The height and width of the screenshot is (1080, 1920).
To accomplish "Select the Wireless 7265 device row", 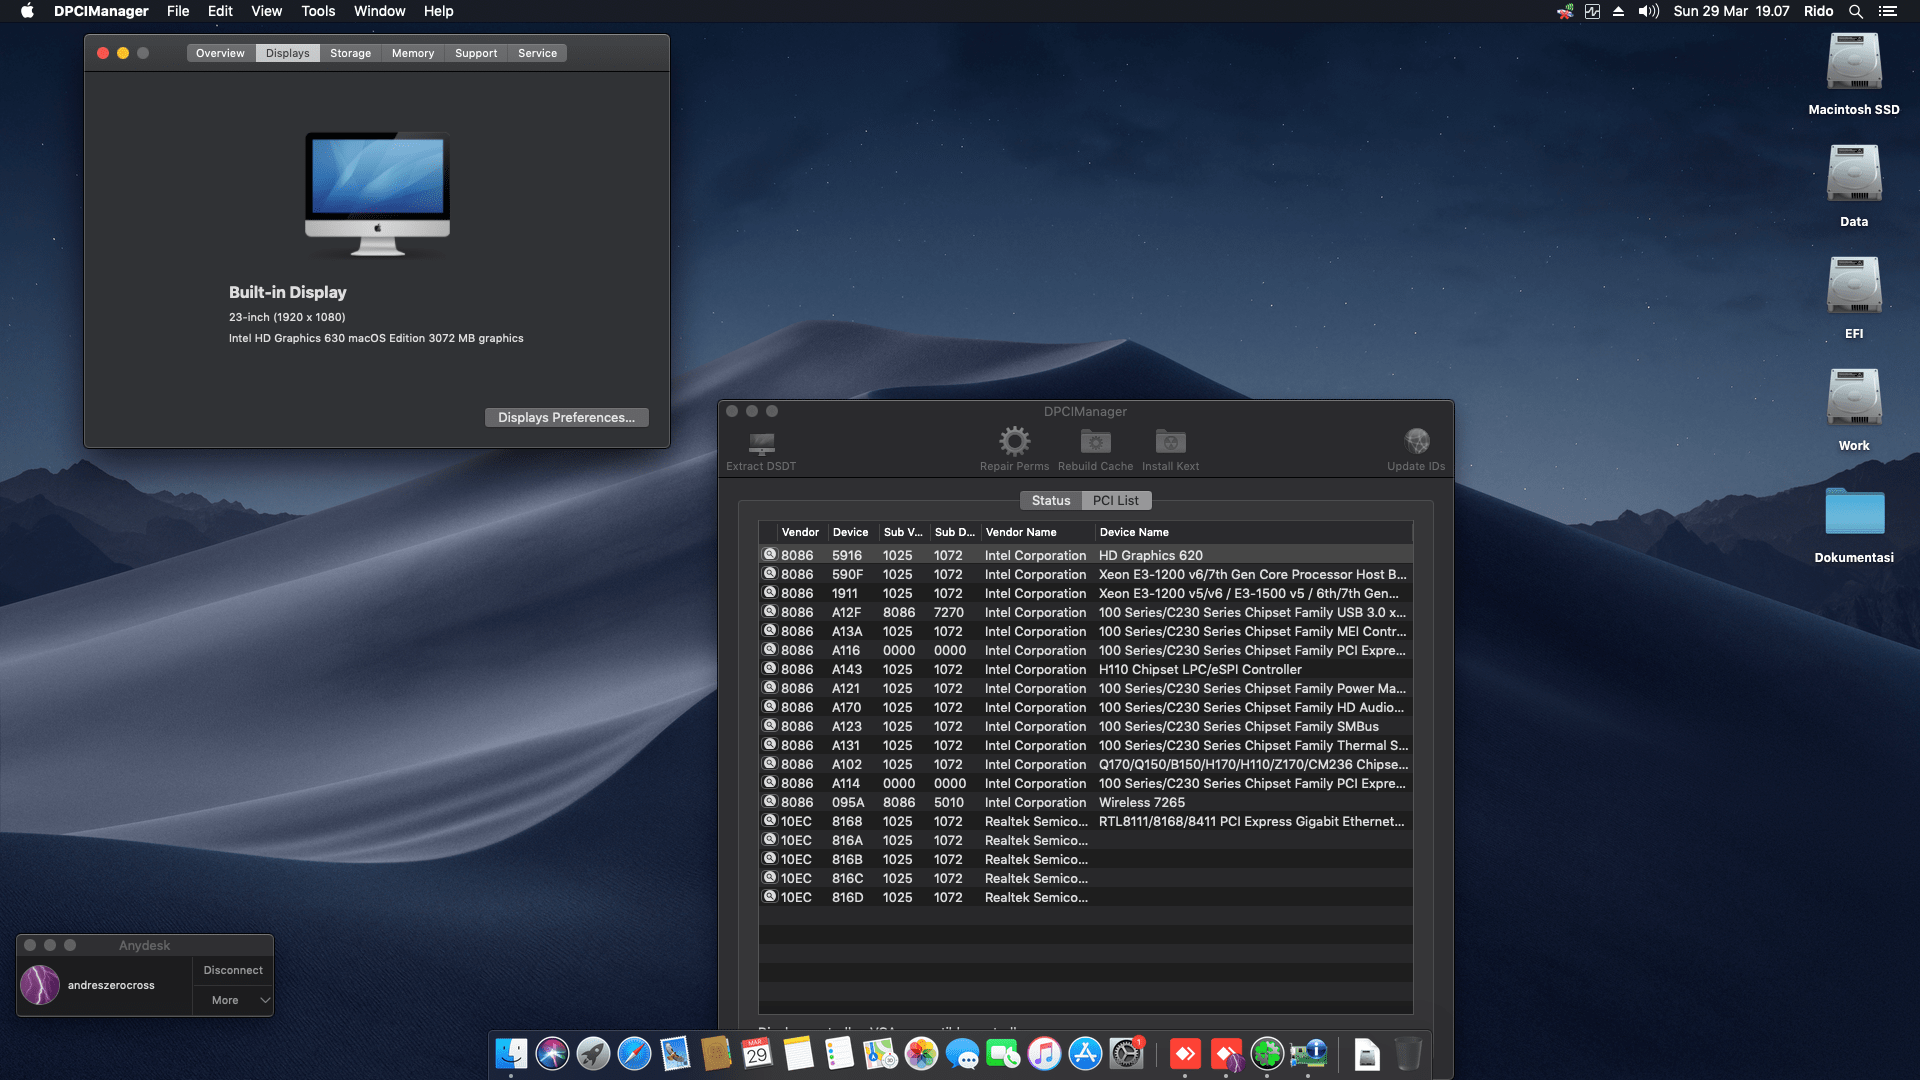I will point(1085,802).
